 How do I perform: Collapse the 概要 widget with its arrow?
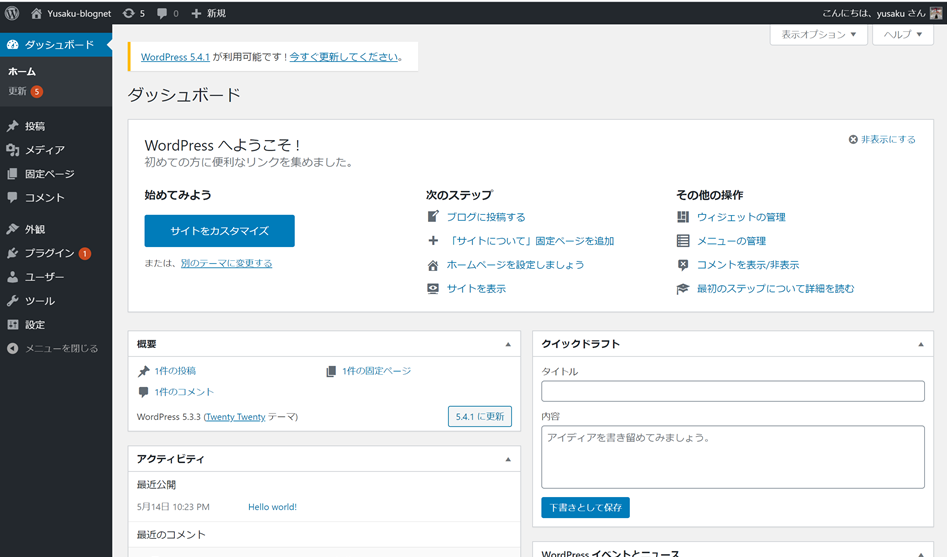(x=508, y=344)
